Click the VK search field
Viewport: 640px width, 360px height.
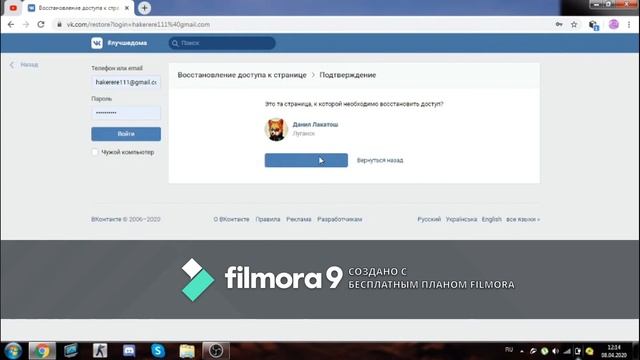click(222, 43)
